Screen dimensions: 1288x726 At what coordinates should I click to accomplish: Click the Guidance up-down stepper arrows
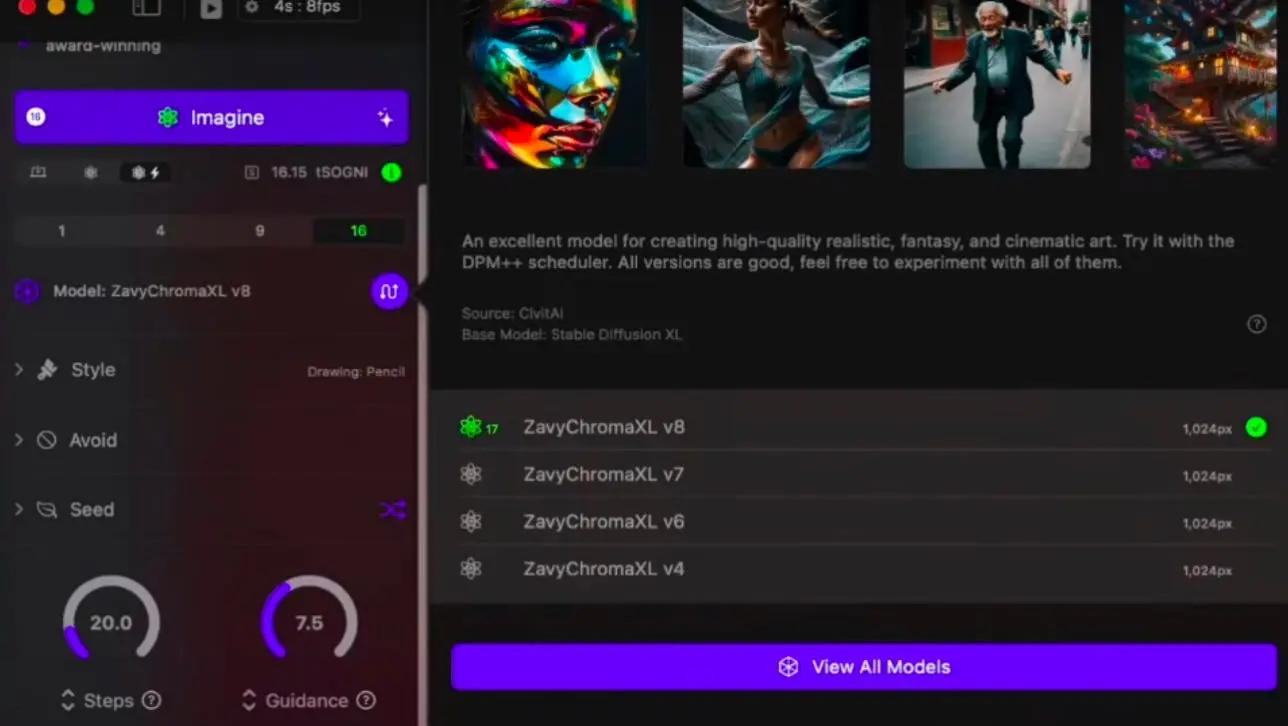point(249,700)
